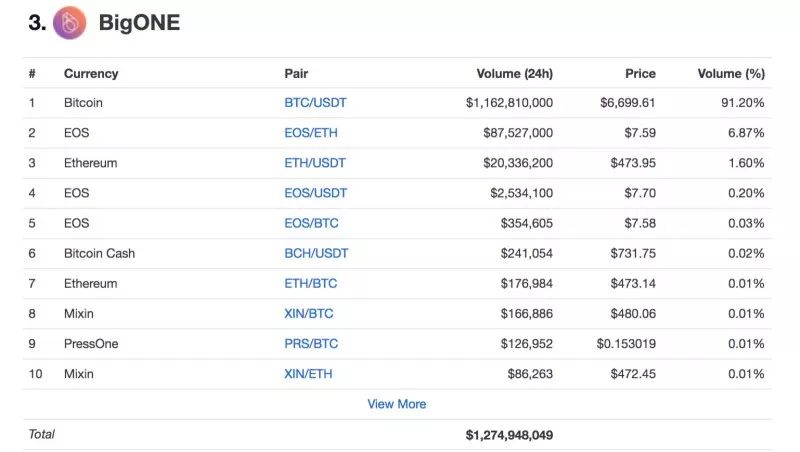Click the View More link
The width and height of the screenshot is (800, 452).
(397, 404)
